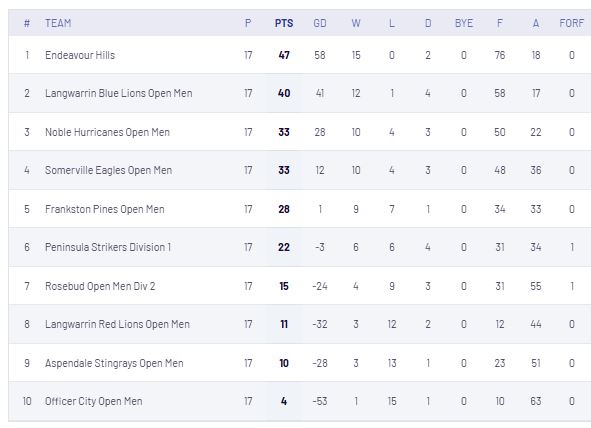Click the W wins column header
Viewport: 591px width, 428px height.
(x=356, y=23)
